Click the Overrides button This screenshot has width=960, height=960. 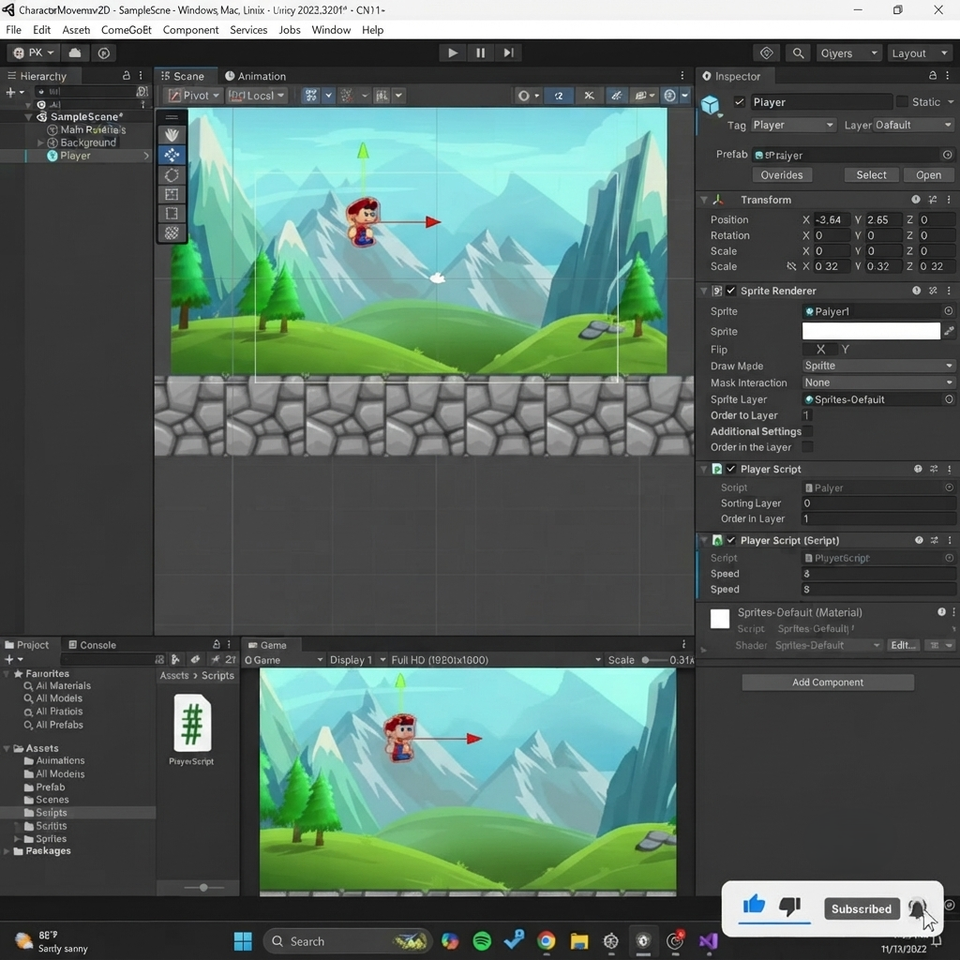click(782, 175)
